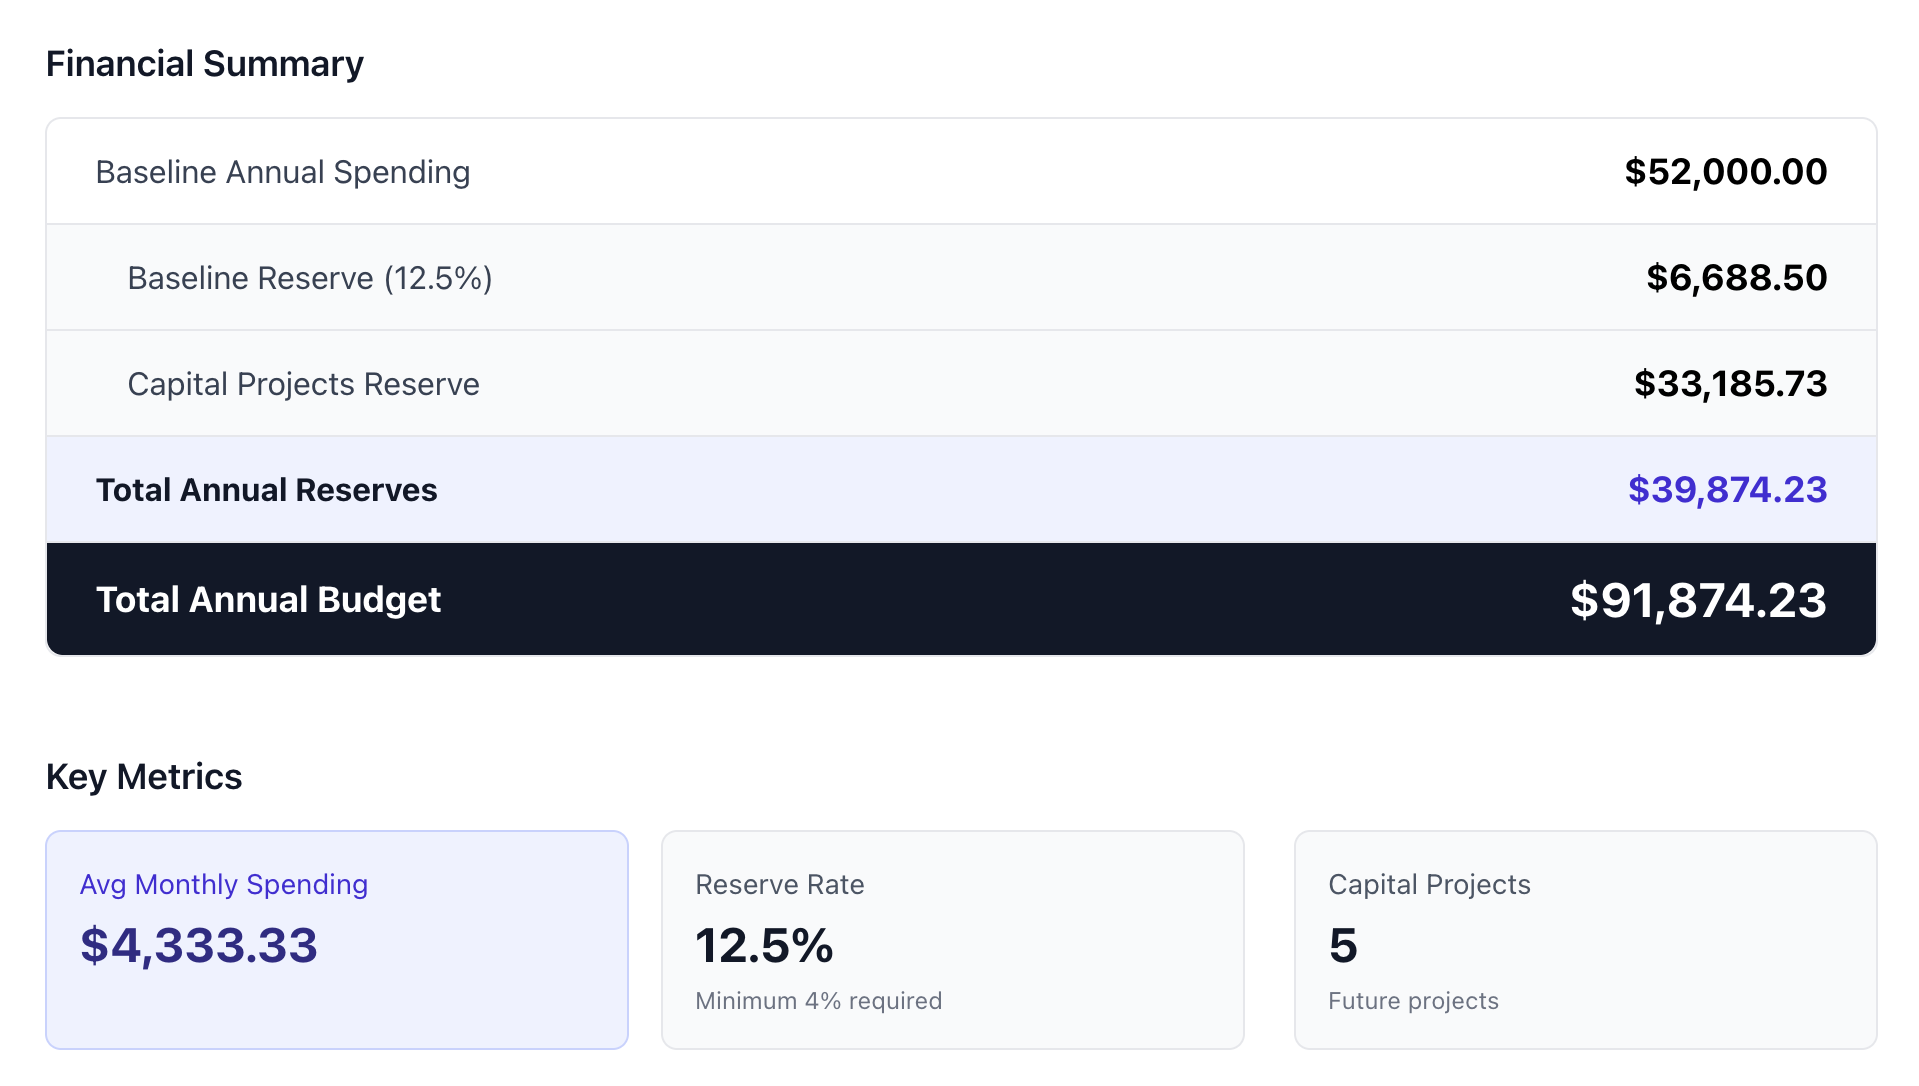Click the $4,333.33 monthly spending figure
1919x1086 pixels.
coord(199,945)
